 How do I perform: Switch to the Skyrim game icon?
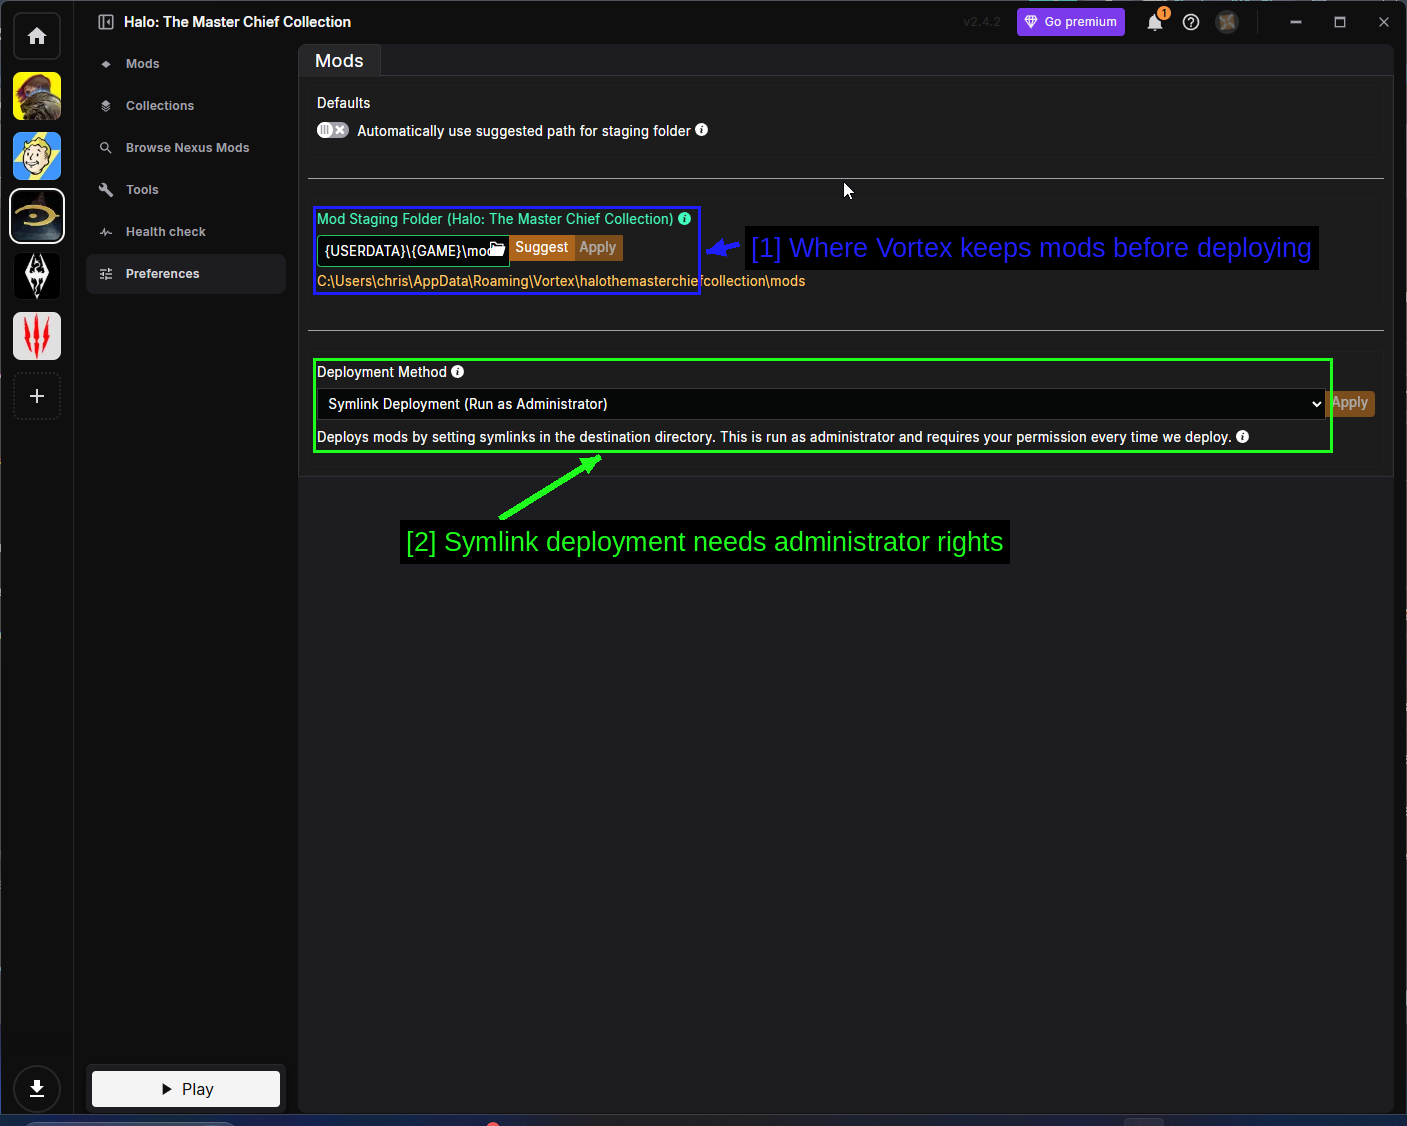tap(37, 276)
